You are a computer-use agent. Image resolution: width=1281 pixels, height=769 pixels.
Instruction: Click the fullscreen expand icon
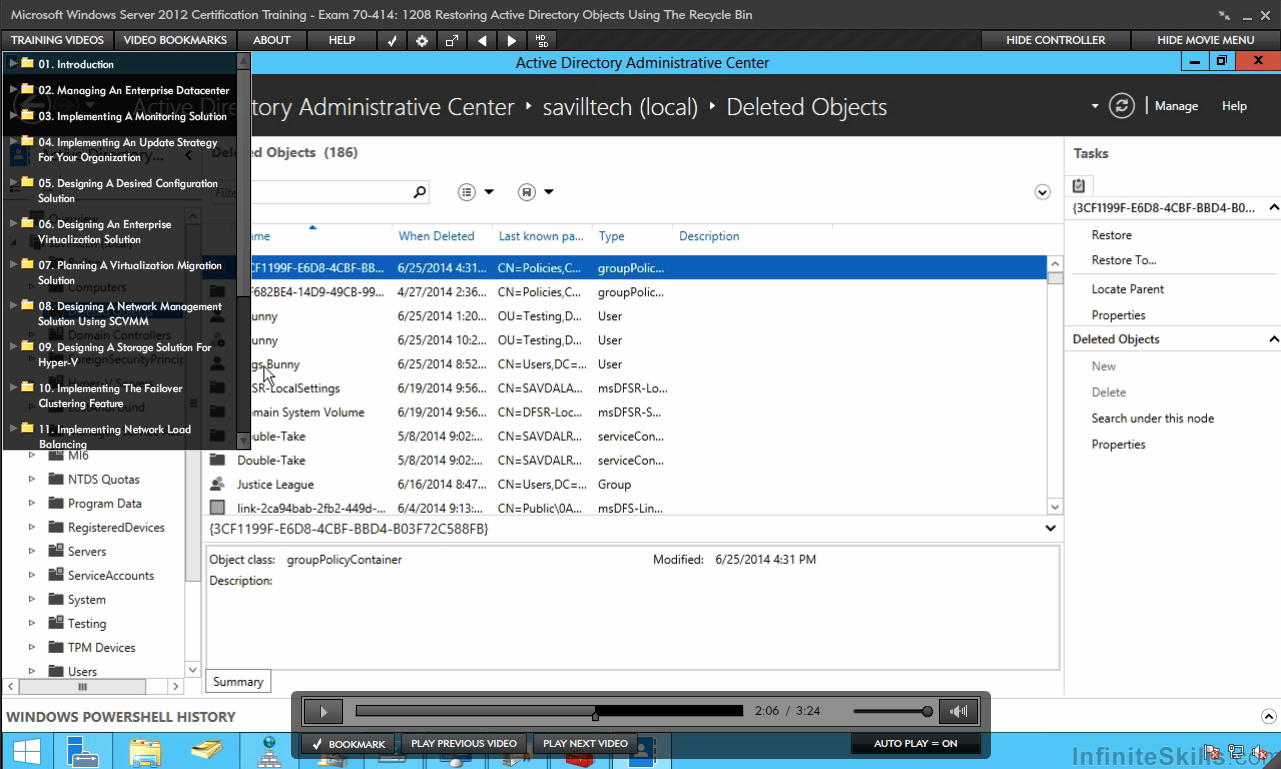[452, 40]
